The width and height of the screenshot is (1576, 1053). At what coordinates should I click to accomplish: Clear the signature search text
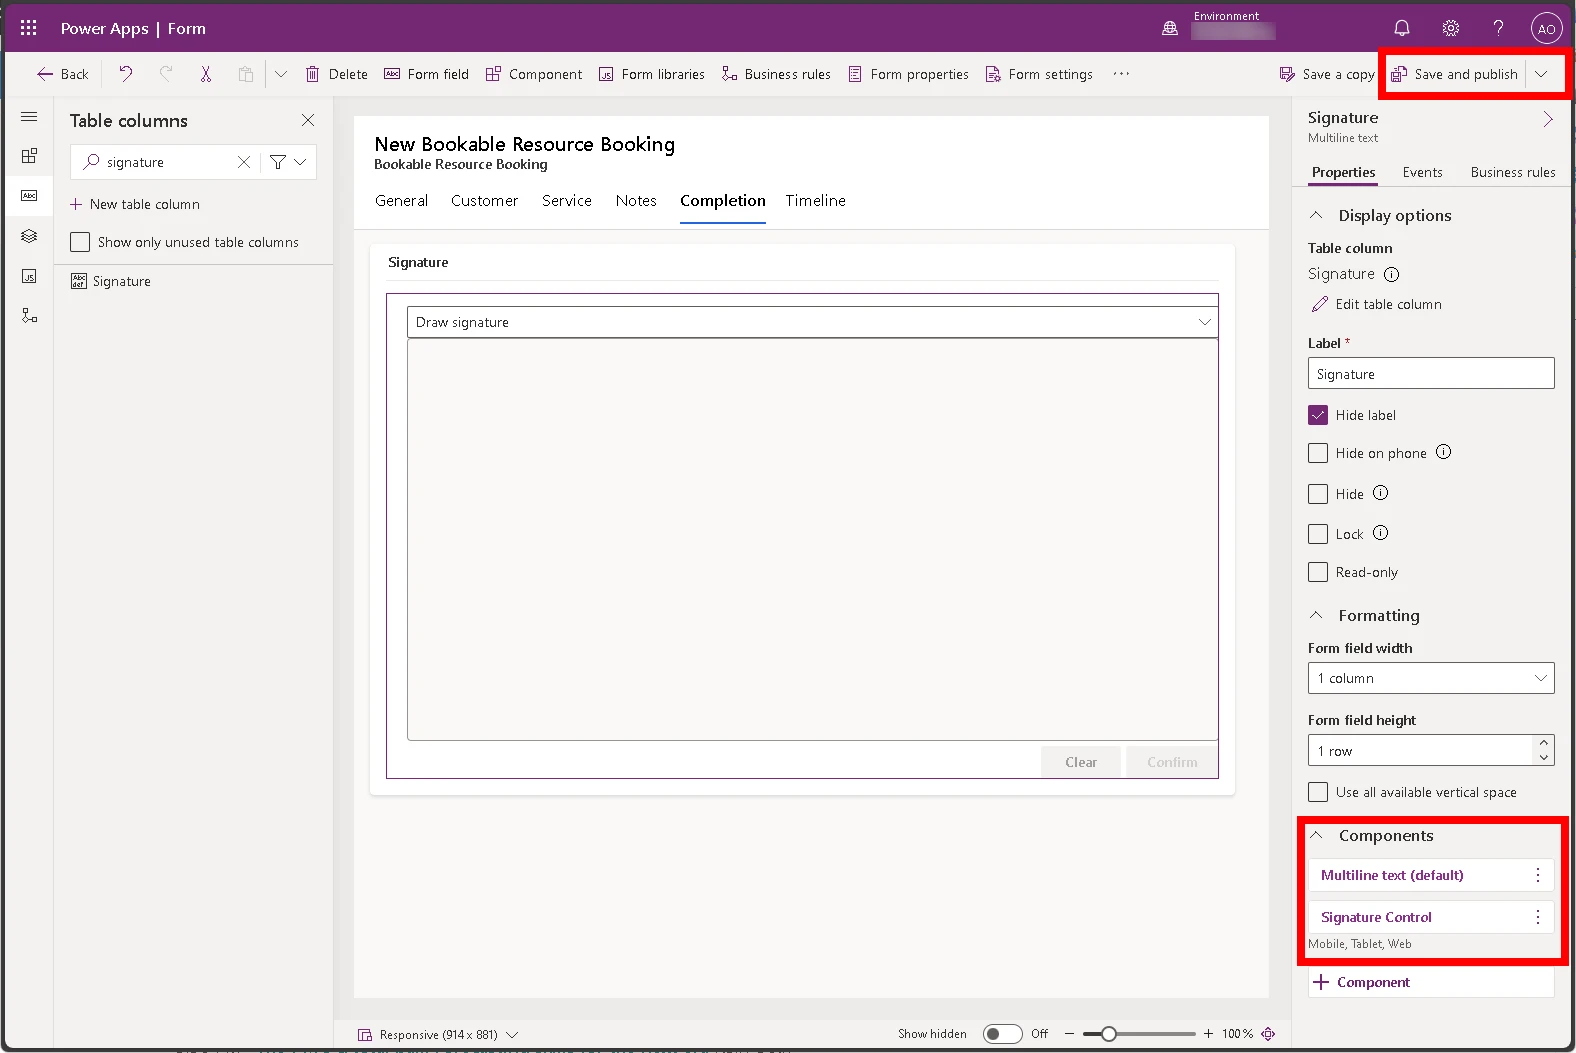[243, 162]
